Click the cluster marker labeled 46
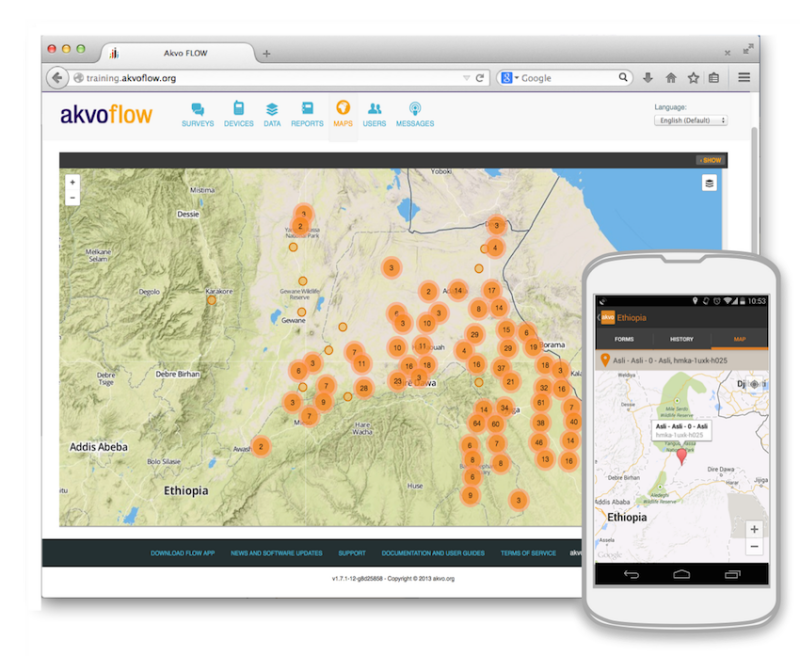 tap(538, 442)
